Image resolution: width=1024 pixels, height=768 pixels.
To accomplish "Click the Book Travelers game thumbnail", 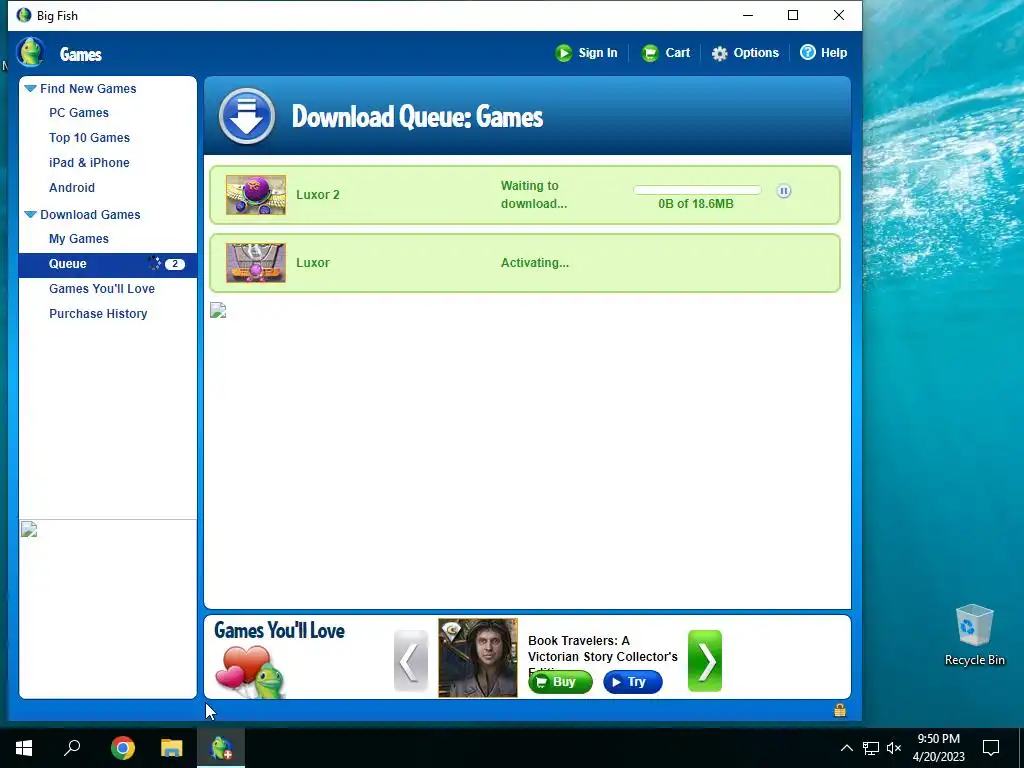I will coord(478,658).
